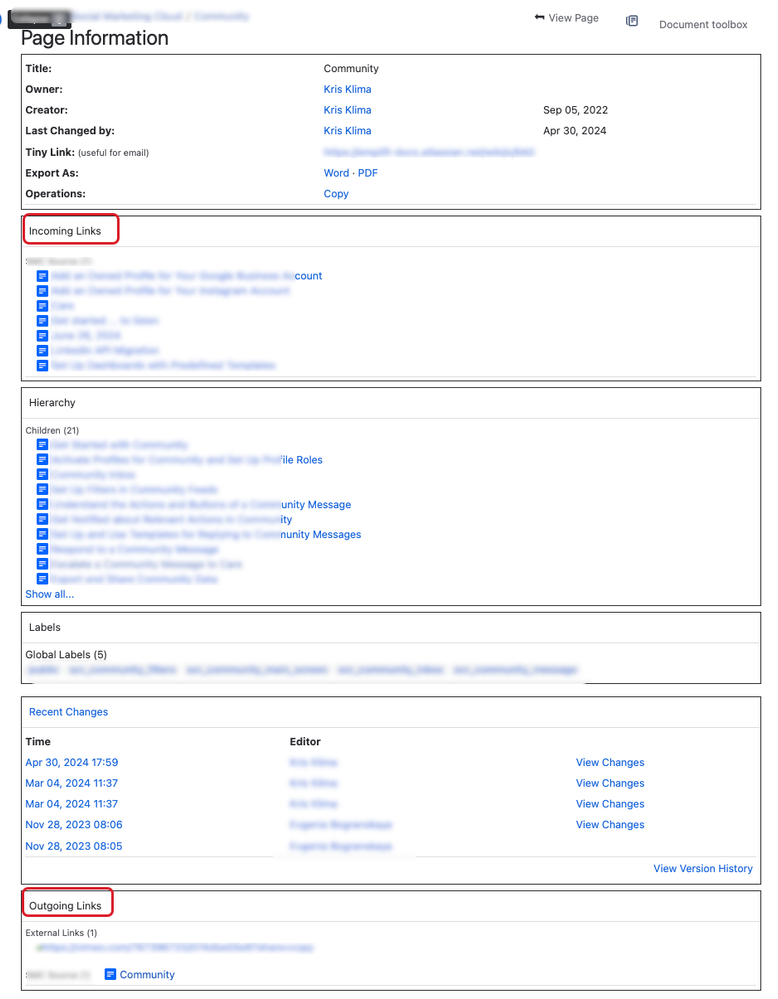Open the View Page link text
The width and height of the screenshot is (778, 999).
pos(573,18)
